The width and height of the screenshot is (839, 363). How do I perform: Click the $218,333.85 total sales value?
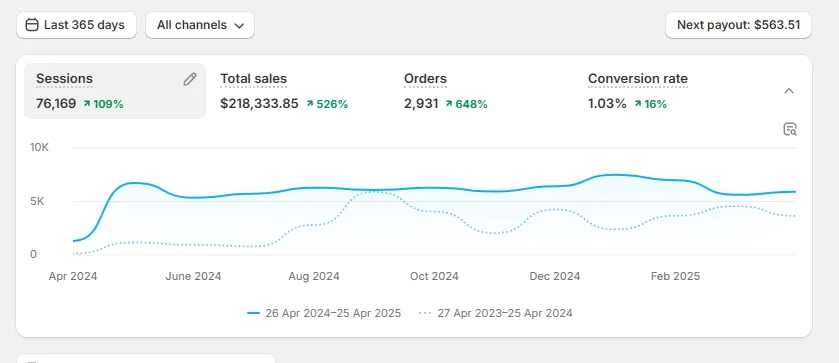point(259,104)
